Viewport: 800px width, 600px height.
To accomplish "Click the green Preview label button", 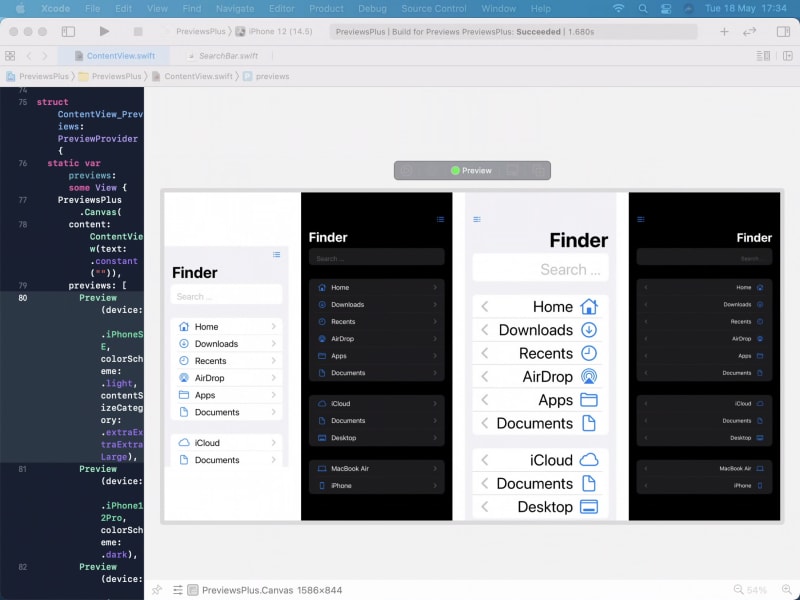I will 471,170.
